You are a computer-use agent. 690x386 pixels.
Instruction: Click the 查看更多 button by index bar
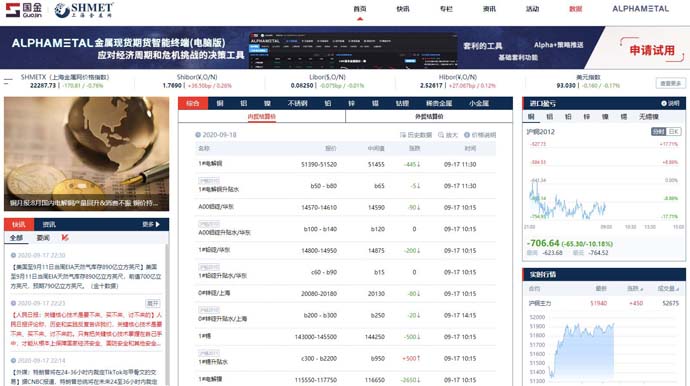pyautogui.click(x=671, y=83)
